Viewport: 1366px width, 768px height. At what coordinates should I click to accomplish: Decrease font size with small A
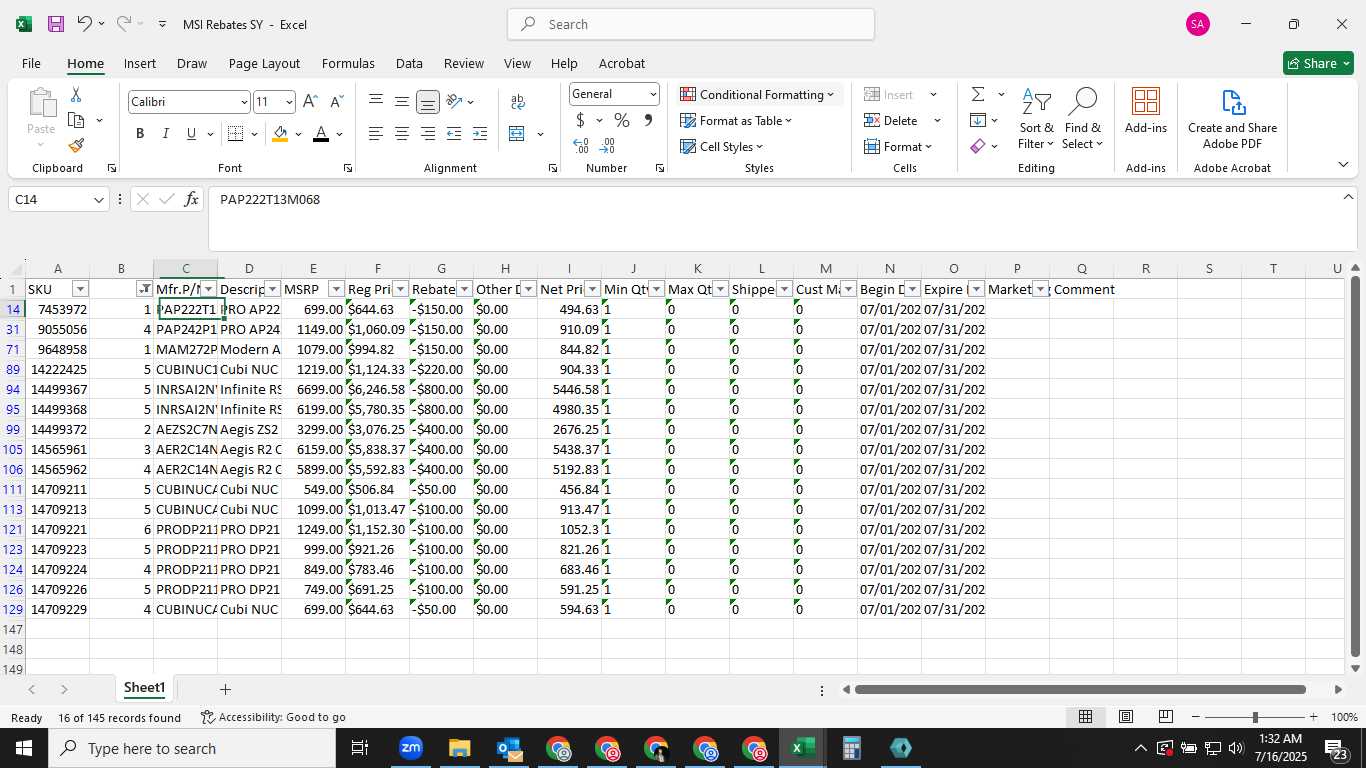336,102
